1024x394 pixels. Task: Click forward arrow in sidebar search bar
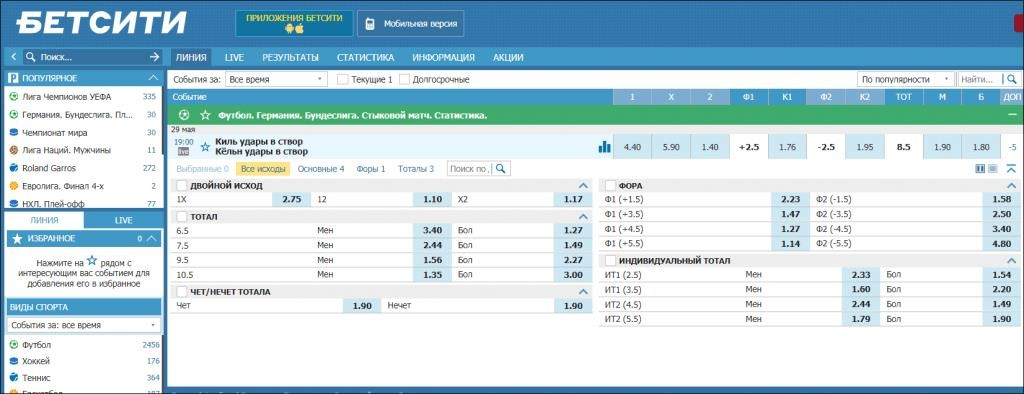click(154, 57)
